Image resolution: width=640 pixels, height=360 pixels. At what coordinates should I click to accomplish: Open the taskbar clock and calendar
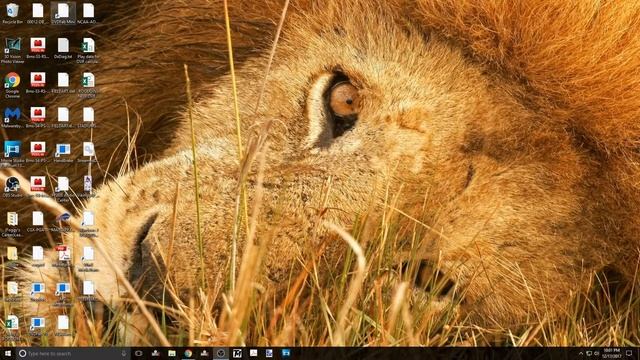tap(611, 353)
